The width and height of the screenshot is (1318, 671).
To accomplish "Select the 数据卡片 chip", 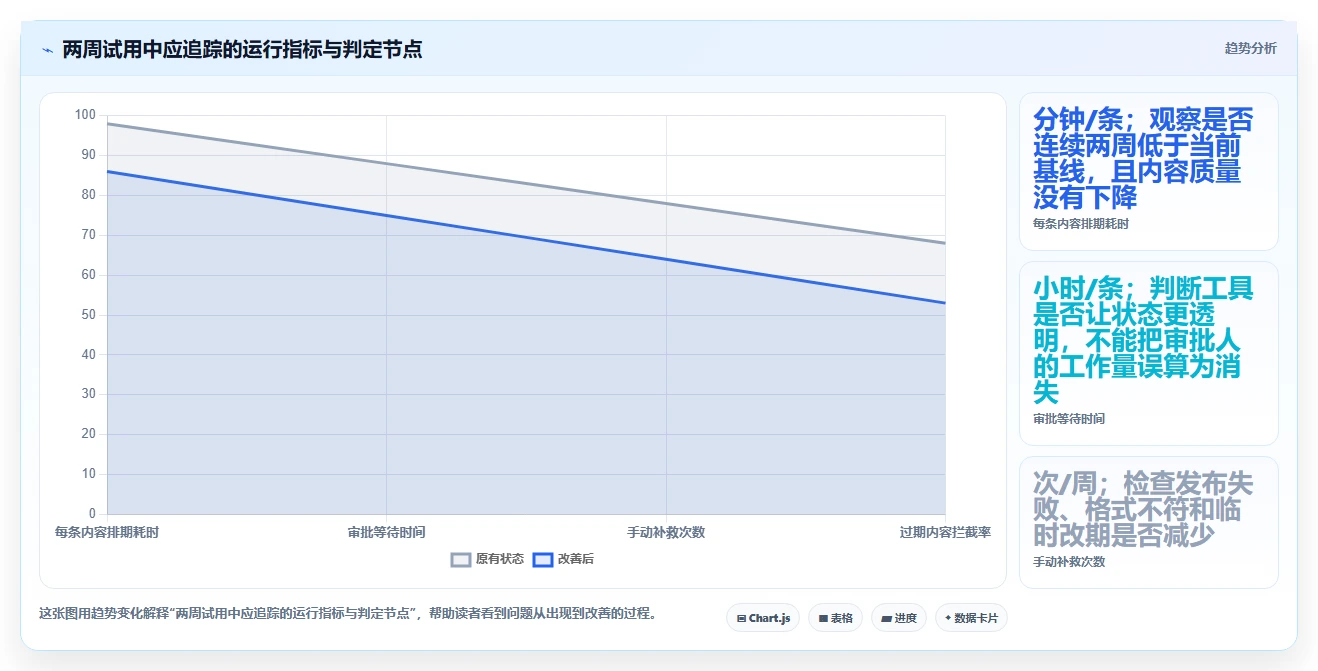I will pyautogui.click(x=971, y=618).
